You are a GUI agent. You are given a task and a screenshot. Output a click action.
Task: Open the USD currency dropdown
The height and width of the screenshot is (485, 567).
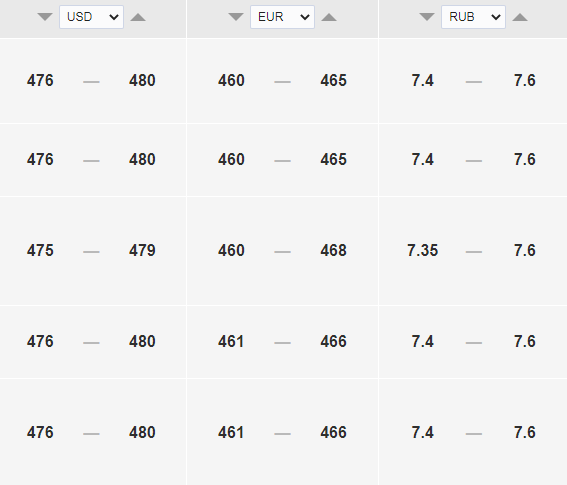[91, 17]
